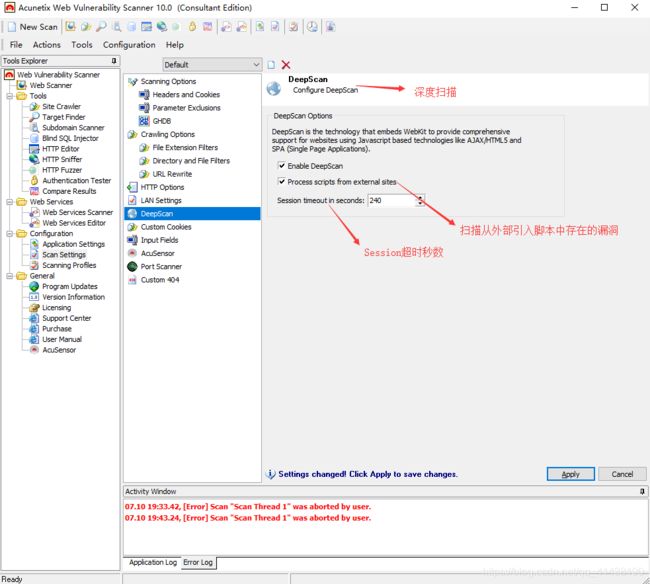Screen dimensions: 650x584
Task: Open the Scheduler clock icon in toolbar
Action: 312,27
